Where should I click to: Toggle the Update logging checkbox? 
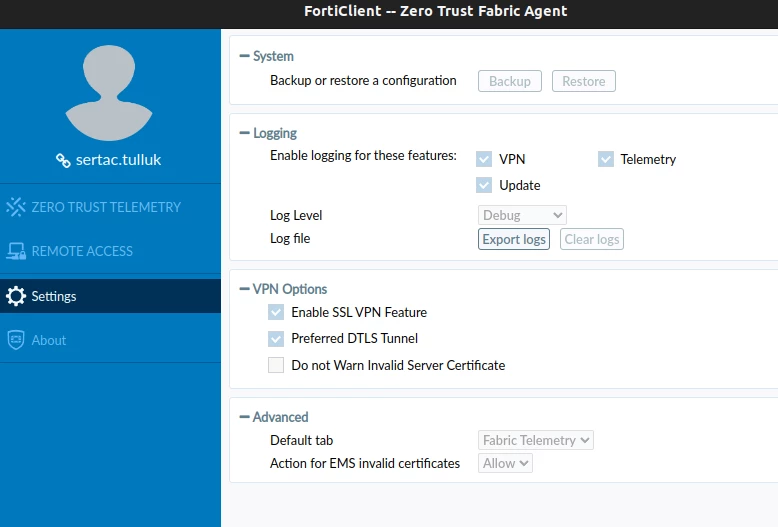(484, 185)
